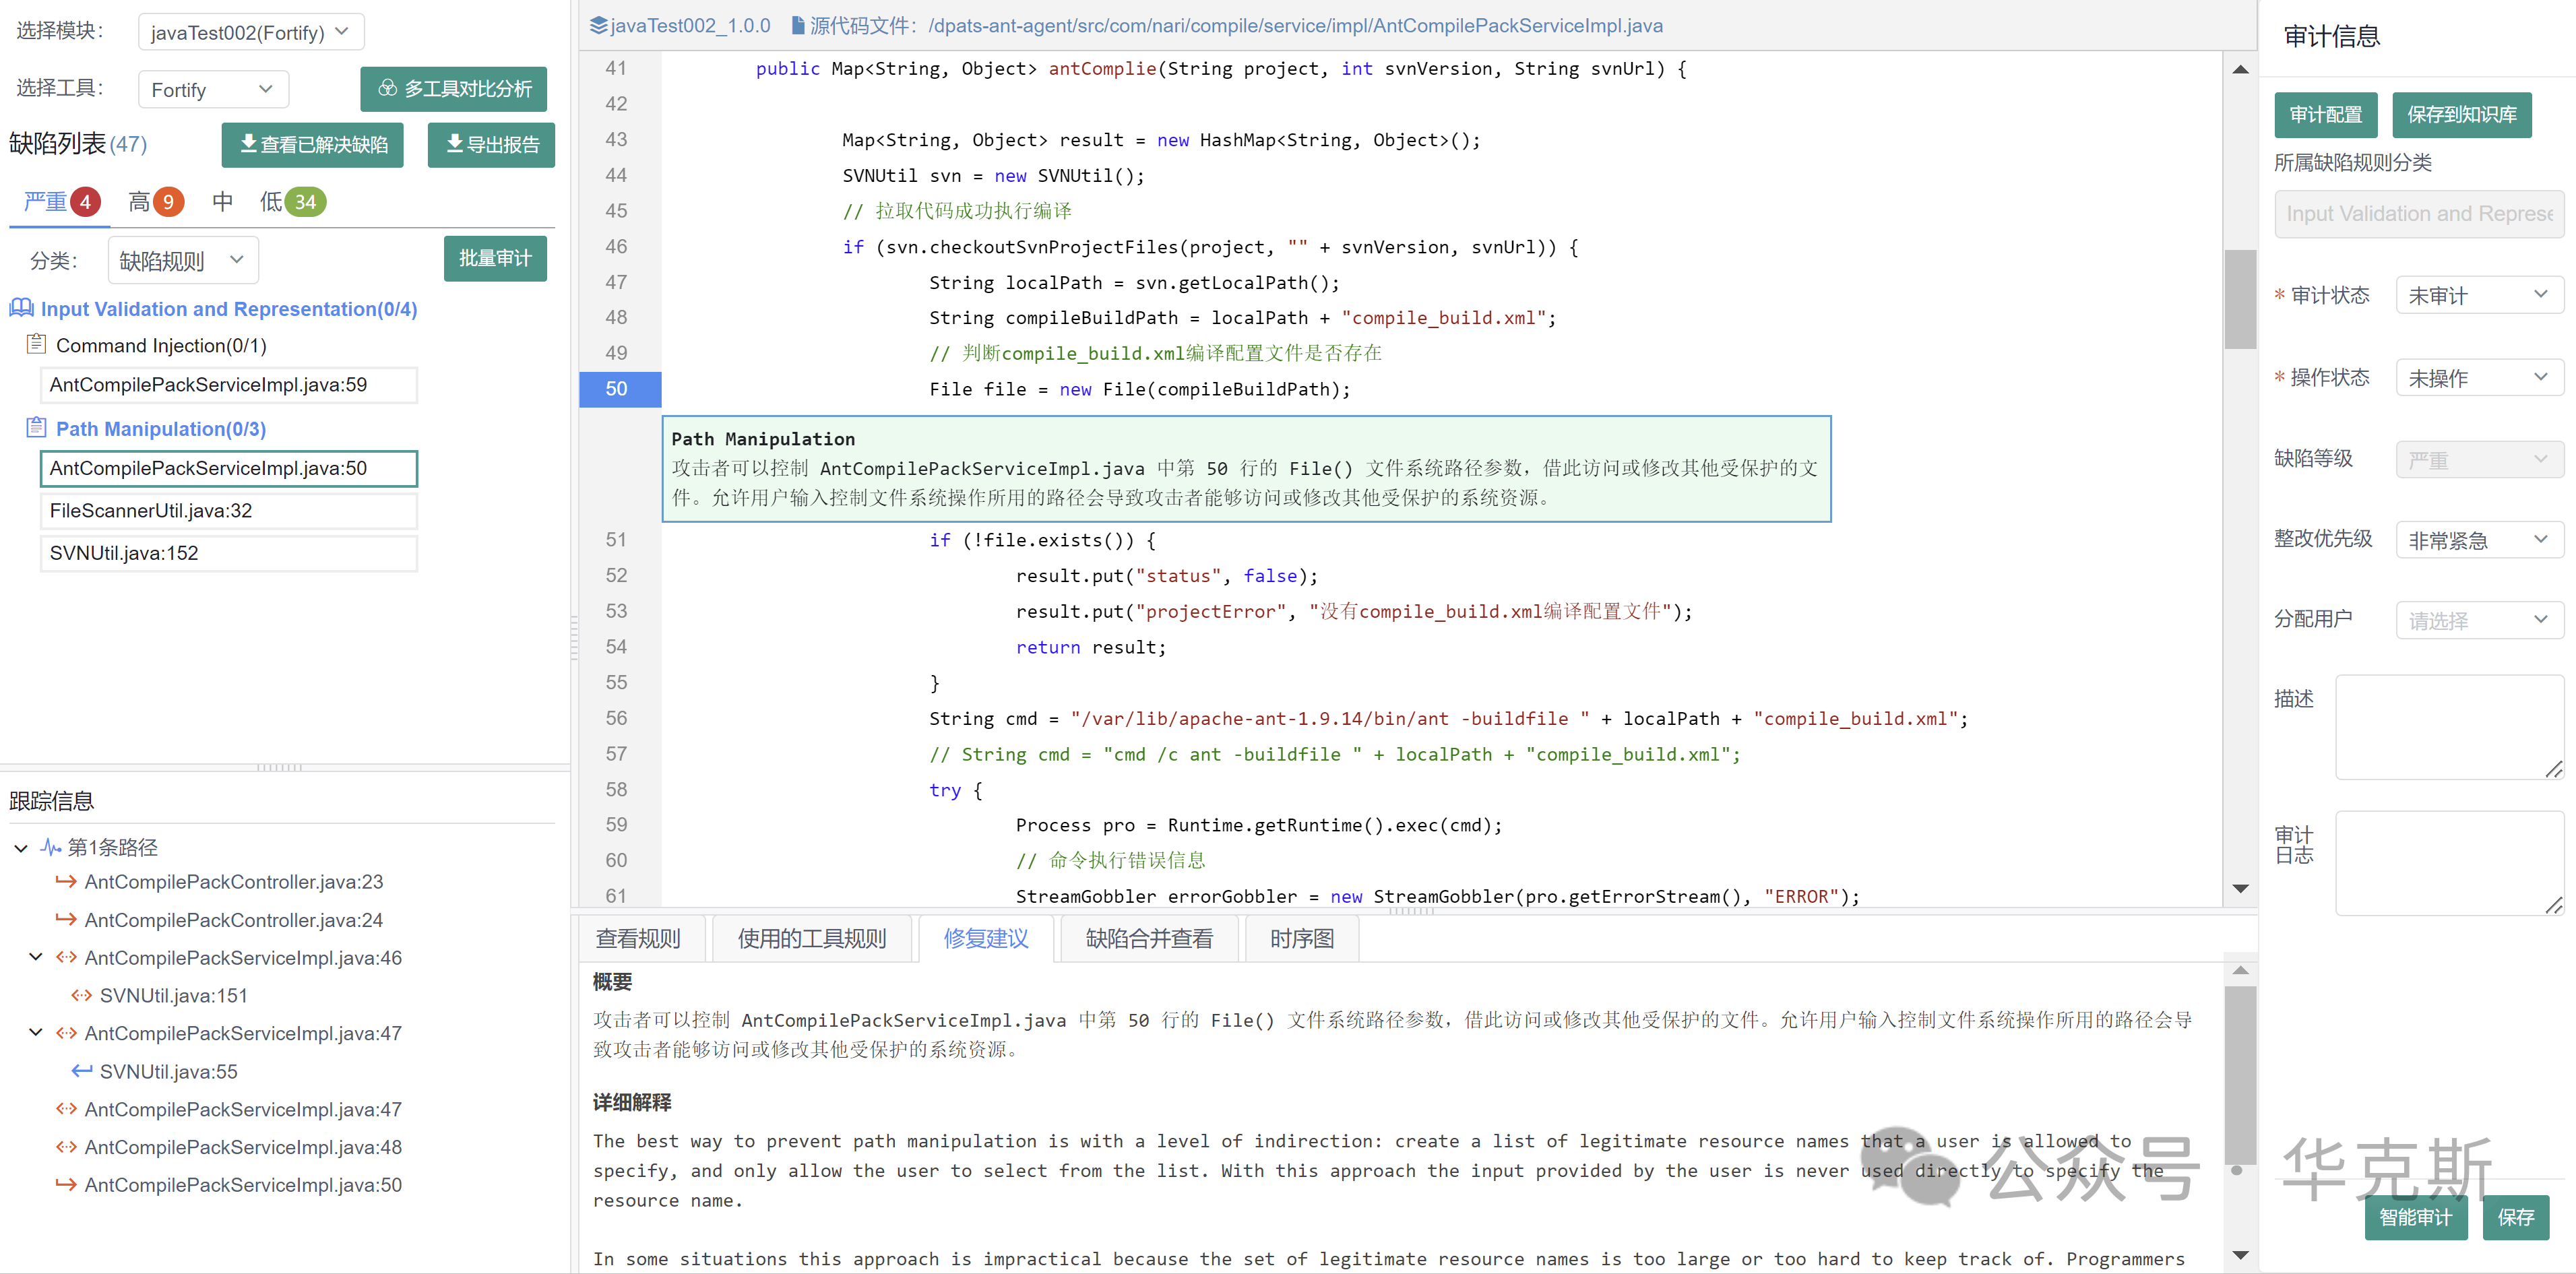Collapse the 第1条路径 trace tree

(x=21, y=848)
